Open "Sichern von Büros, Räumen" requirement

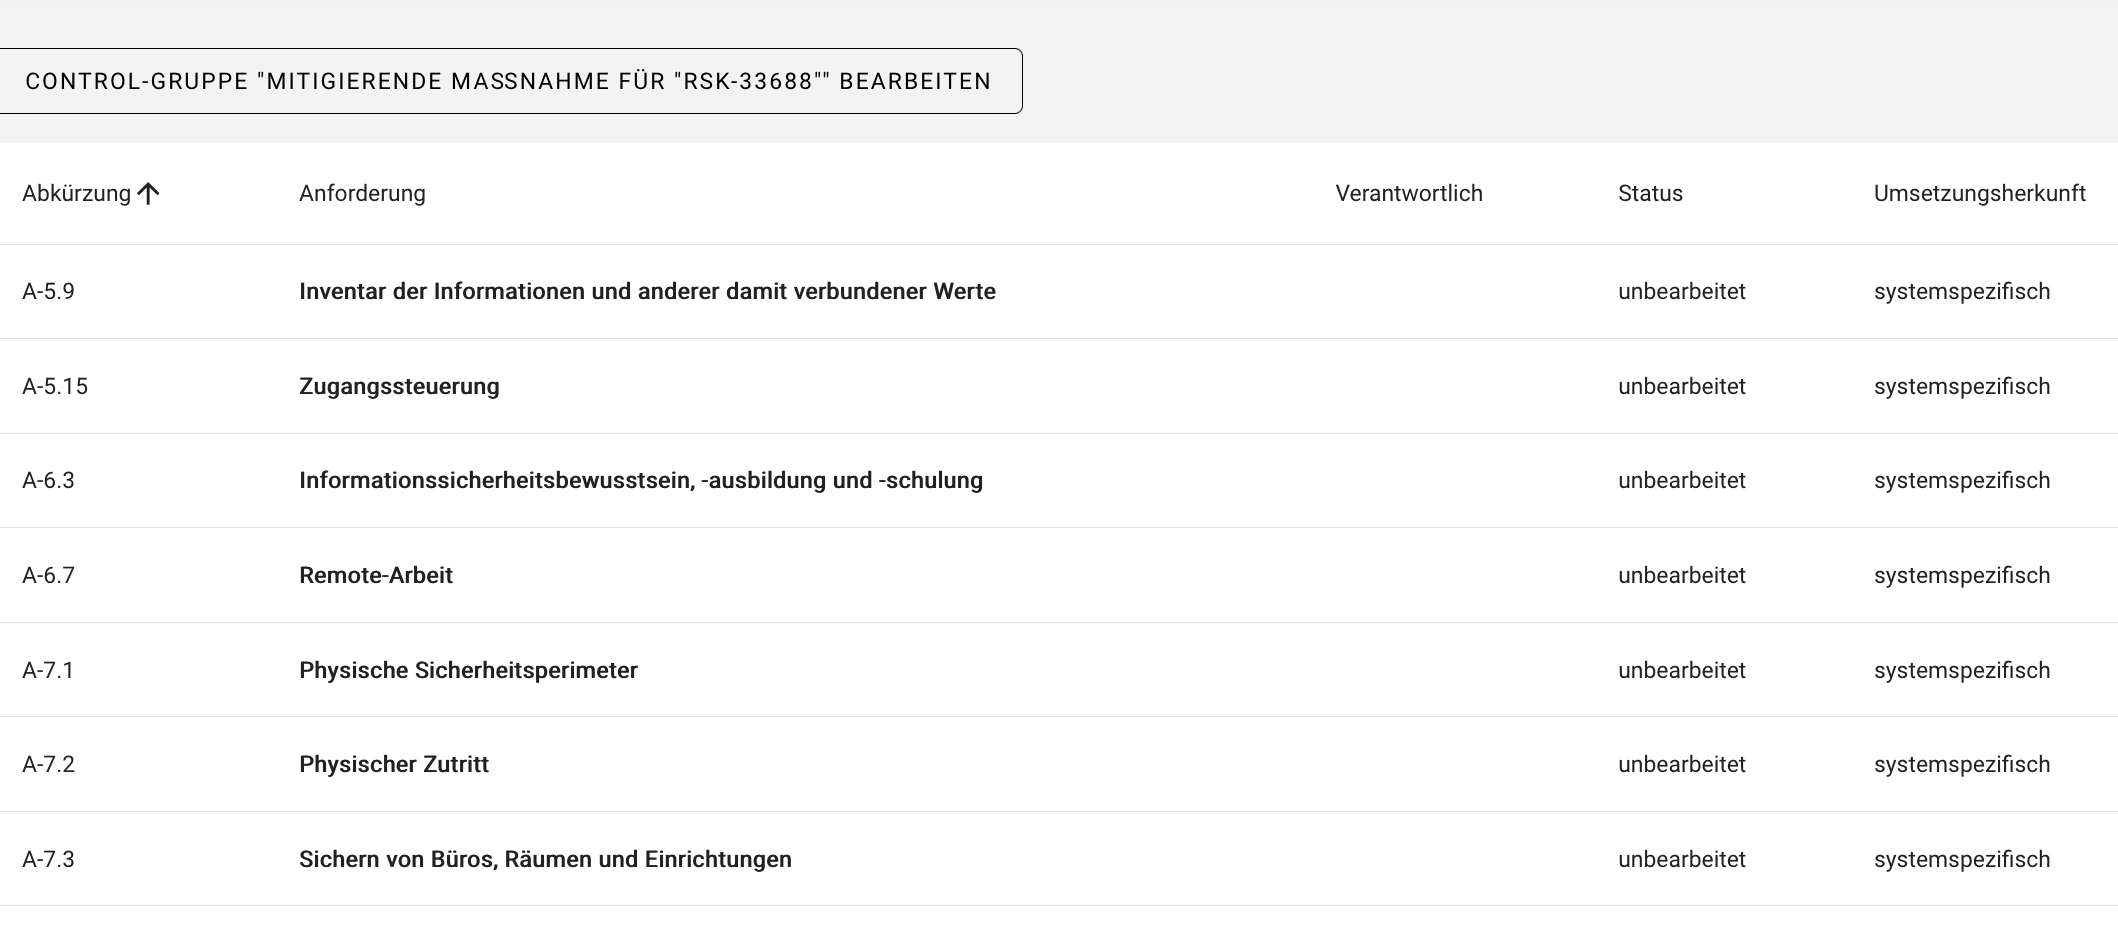pos(545,860)
